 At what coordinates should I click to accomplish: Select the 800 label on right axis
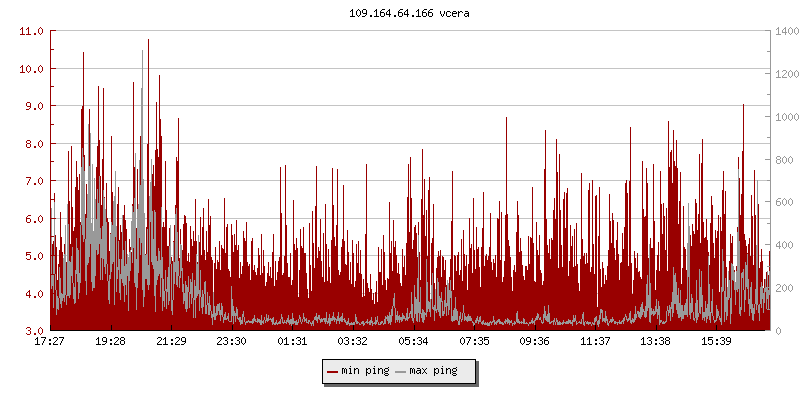click(x=782, y=160)
